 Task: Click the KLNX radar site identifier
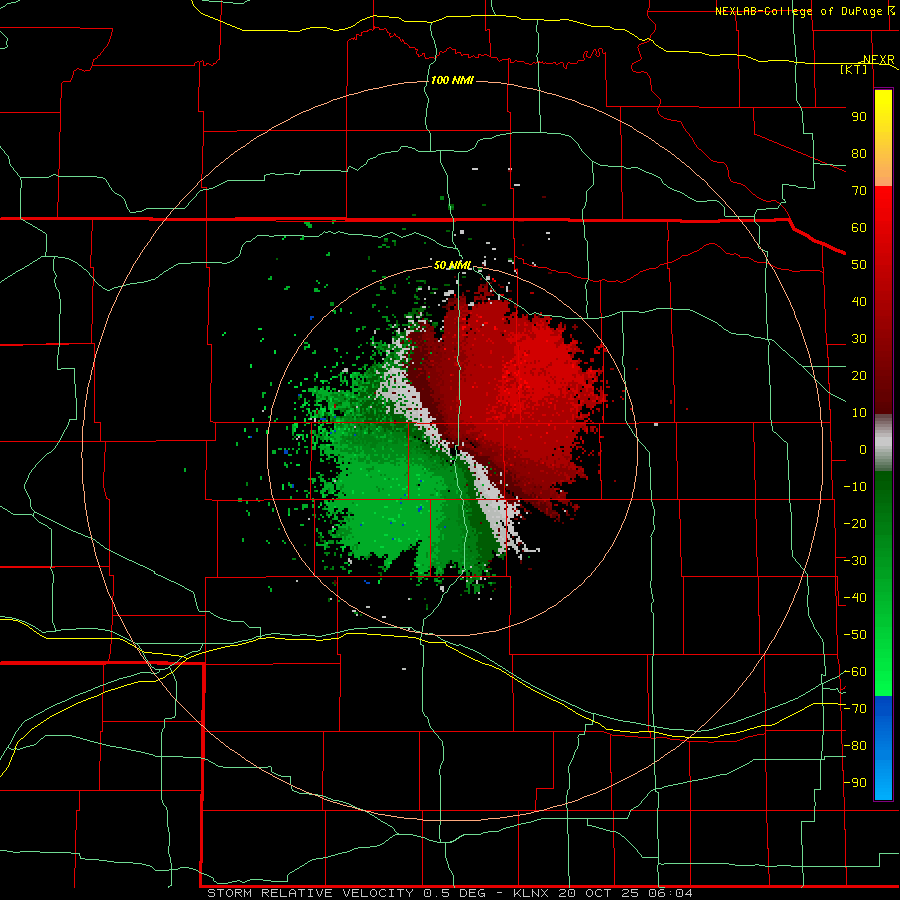(x=531, y=893)
